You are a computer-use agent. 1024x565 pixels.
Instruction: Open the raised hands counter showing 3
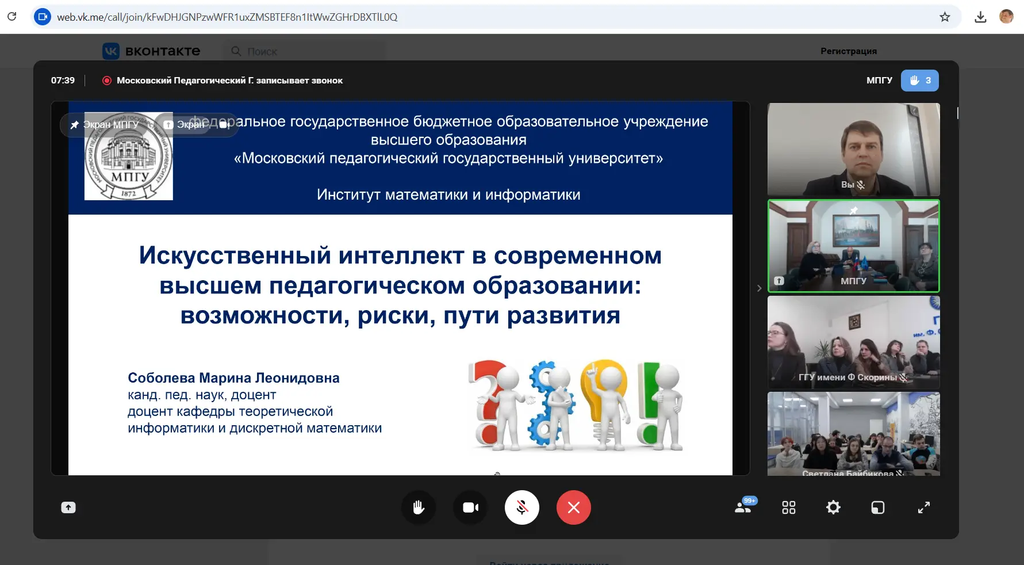(x=919, y=80)
